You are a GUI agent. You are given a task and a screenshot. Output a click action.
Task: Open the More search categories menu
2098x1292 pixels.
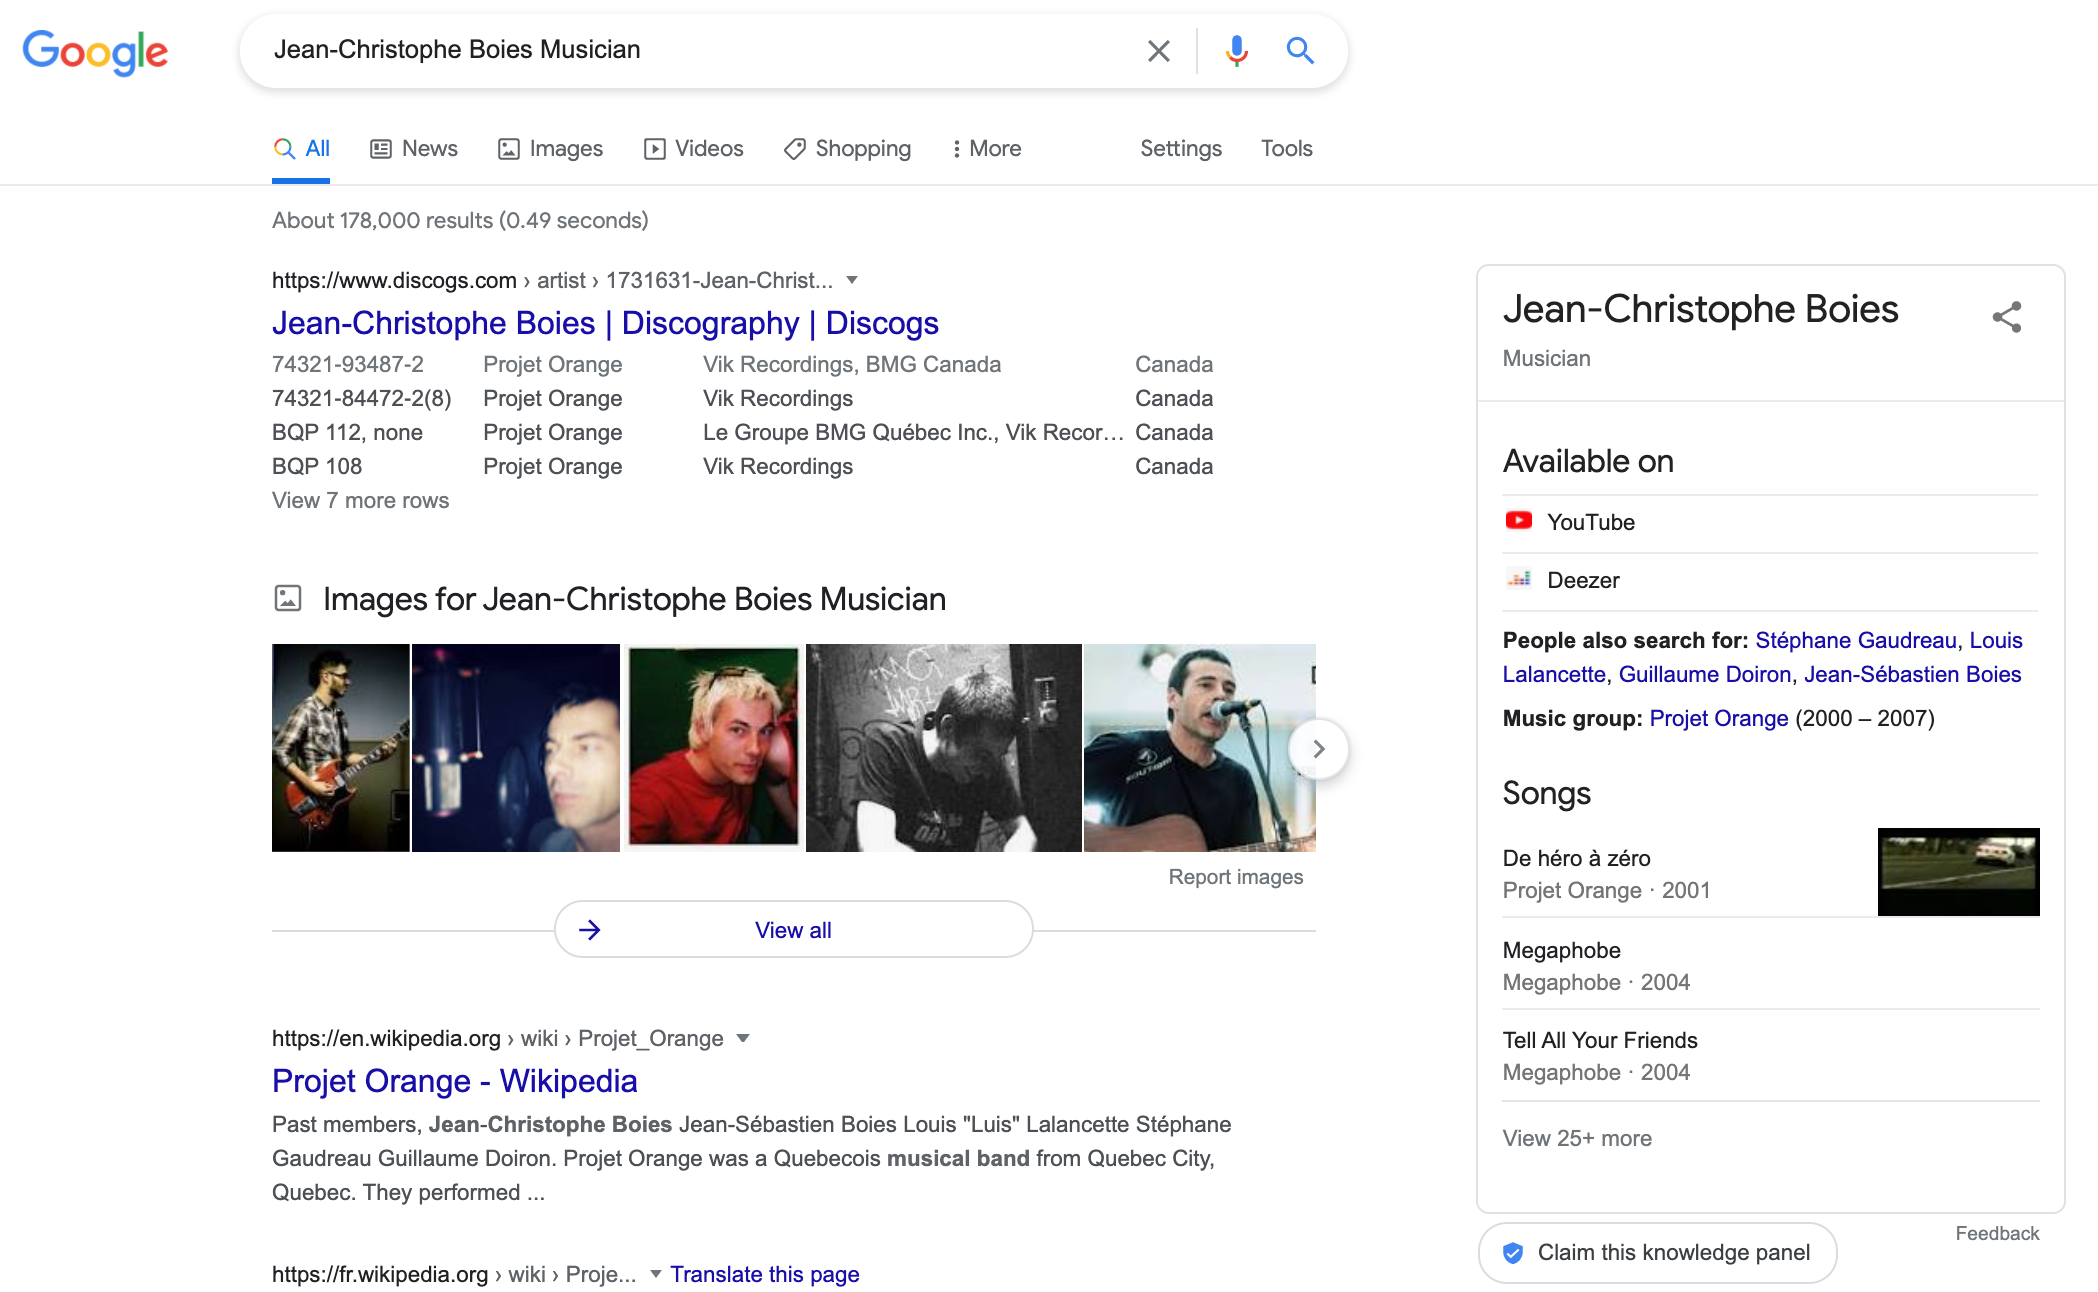tap(986, 148)
